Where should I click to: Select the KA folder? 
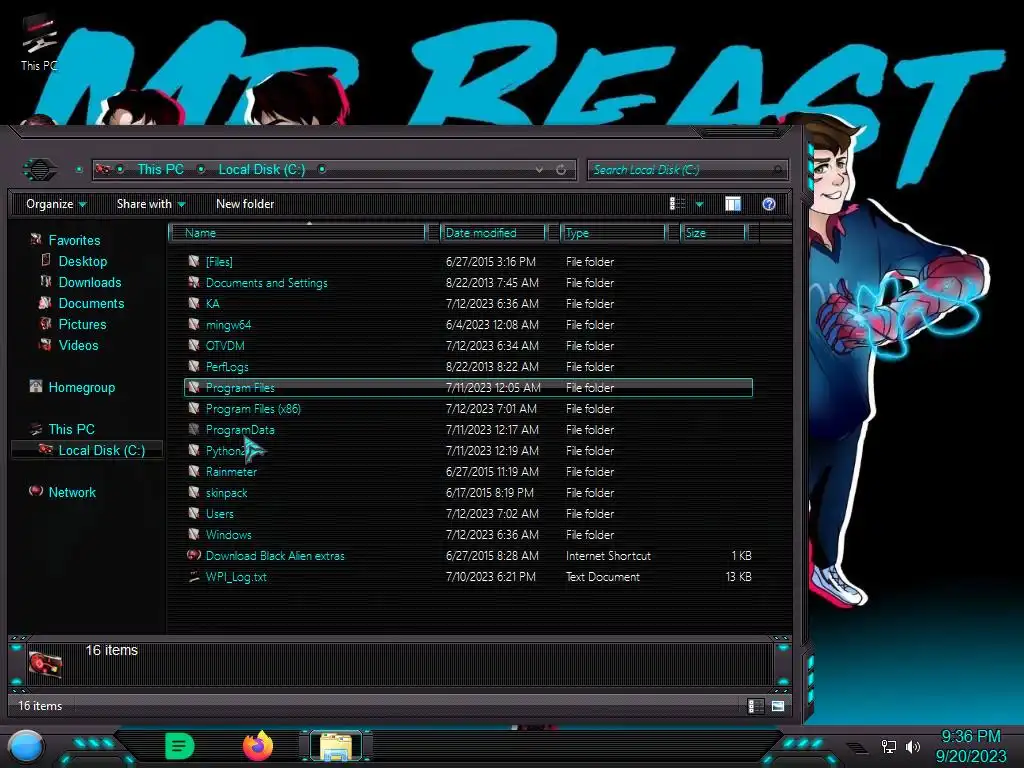tap(213, 304)
